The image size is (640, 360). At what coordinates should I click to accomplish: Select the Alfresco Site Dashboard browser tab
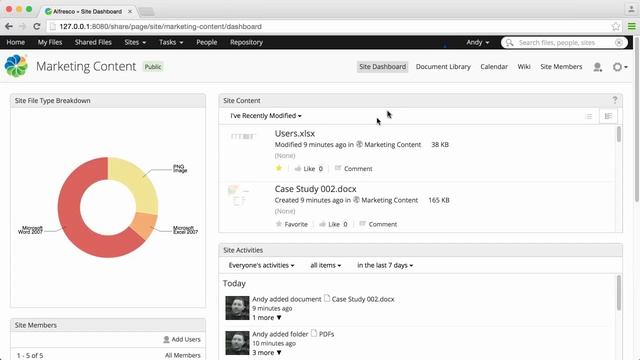click(x=88, y=11)
